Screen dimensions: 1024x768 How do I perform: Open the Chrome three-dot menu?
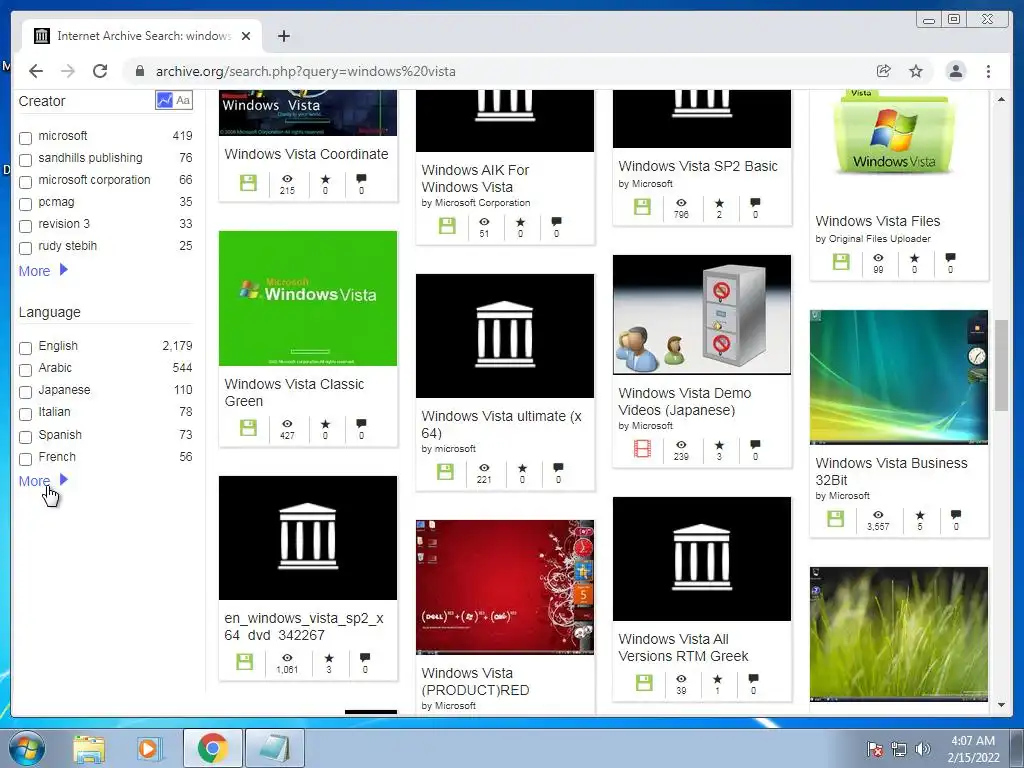pos(988,71)
